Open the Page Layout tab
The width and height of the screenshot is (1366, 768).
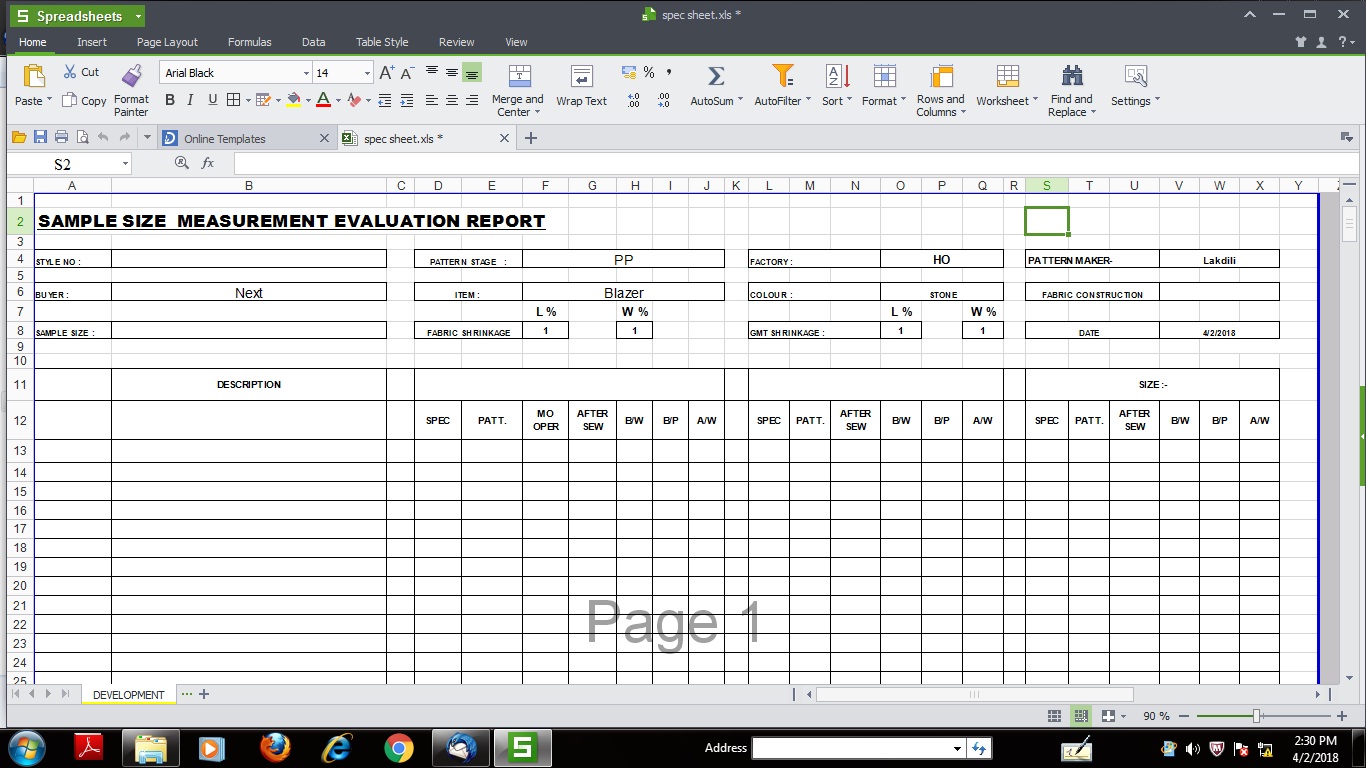click(x=167, y=42)
